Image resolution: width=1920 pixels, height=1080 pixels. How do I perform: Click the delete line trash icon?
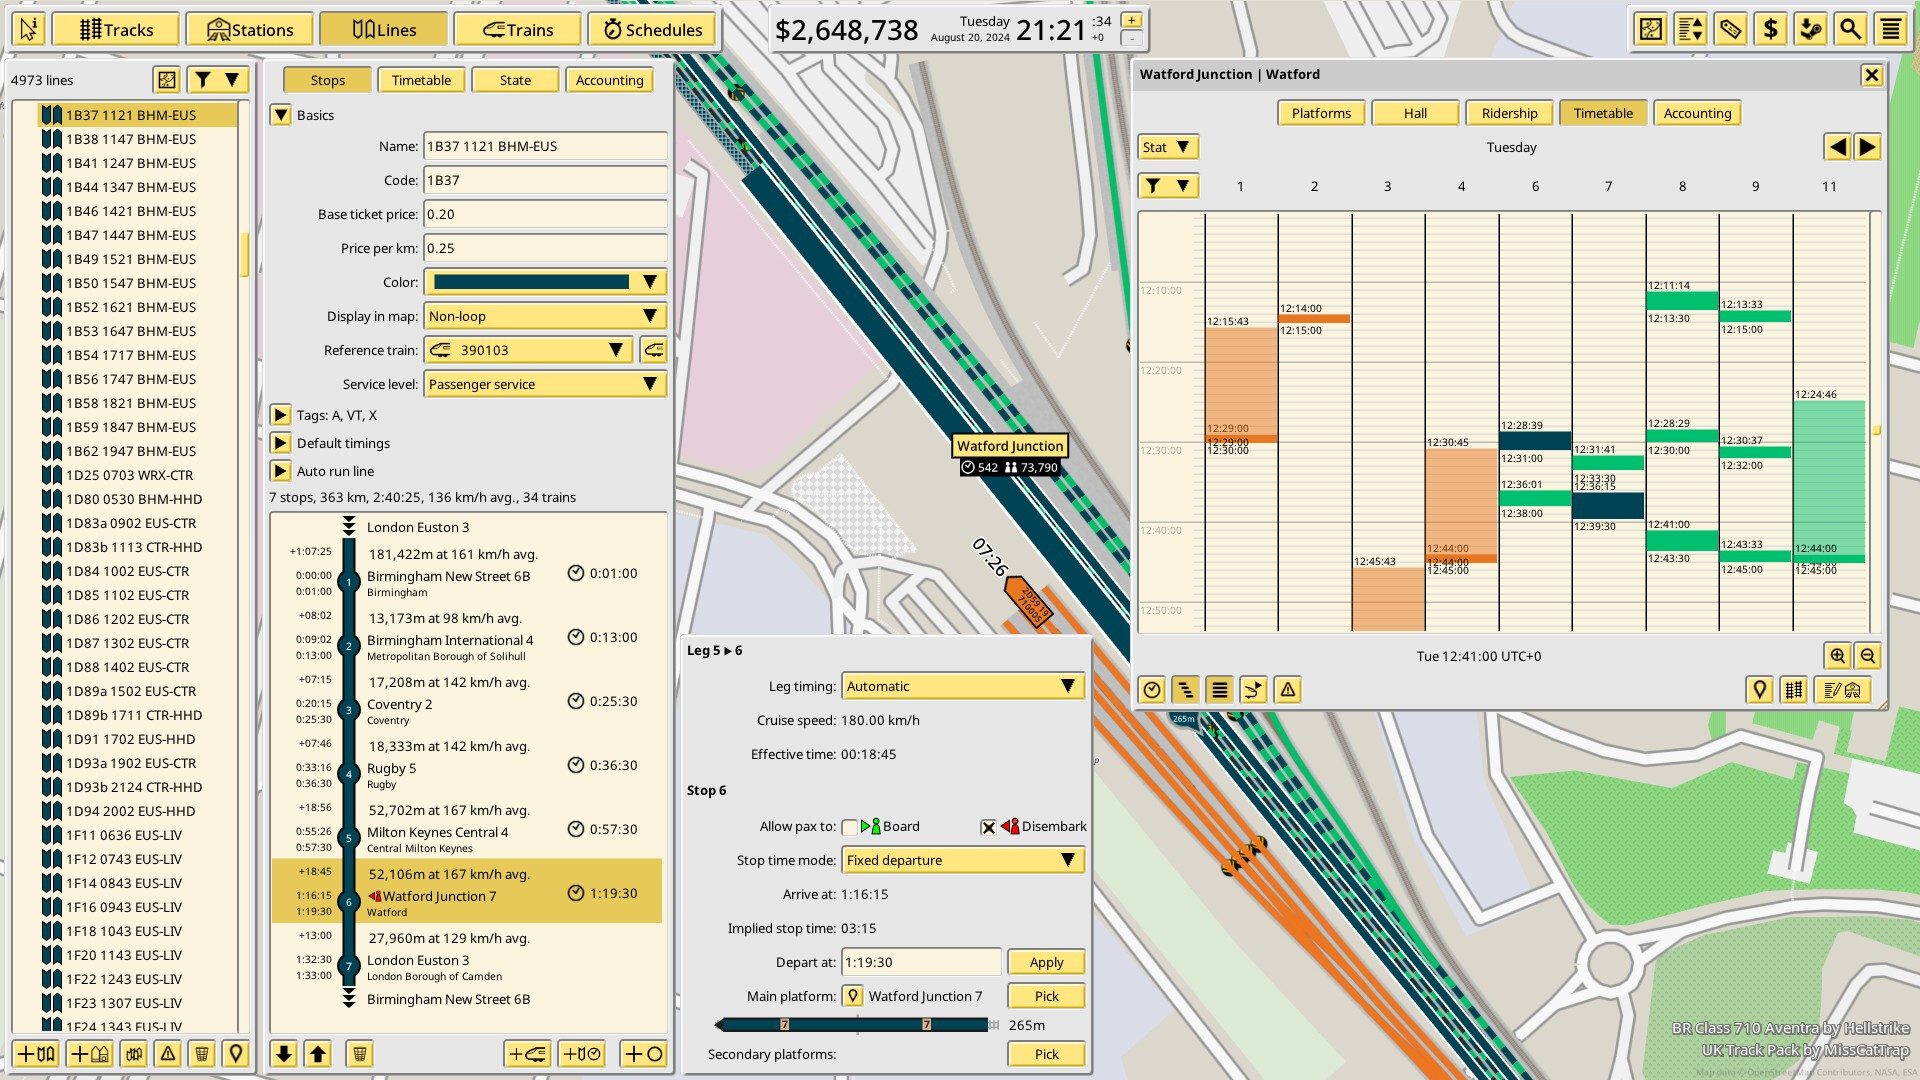coord(199,1055)
